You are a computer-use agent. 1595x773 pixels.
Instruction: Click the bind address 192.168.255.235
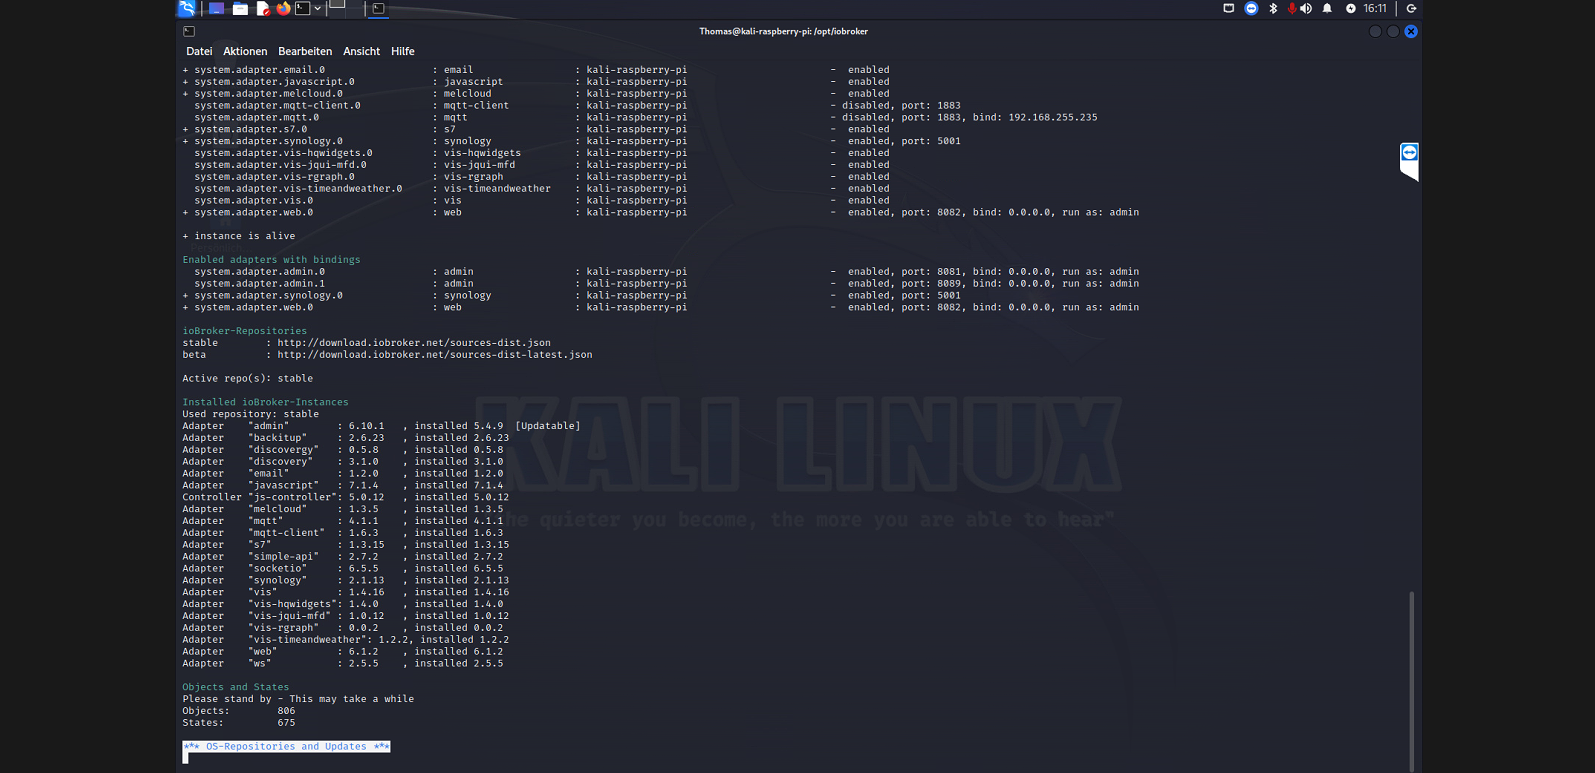pyautogui.click(x=1053, y=117)
